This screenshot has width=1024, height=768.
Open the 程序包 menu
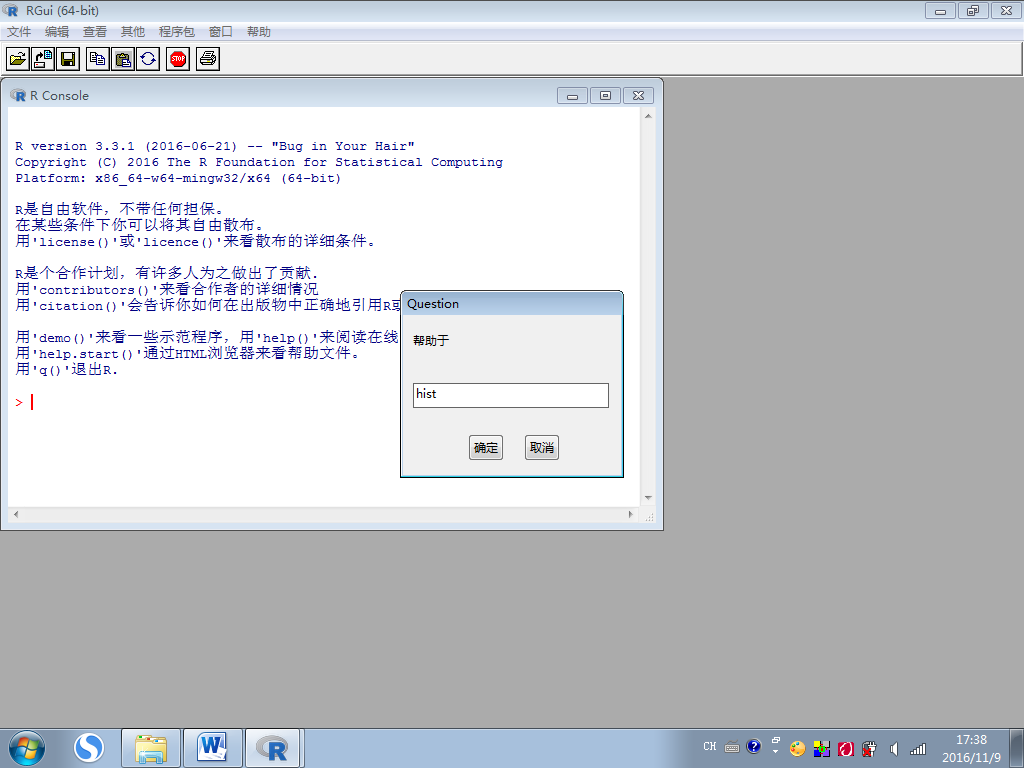[x=176, y=31]
